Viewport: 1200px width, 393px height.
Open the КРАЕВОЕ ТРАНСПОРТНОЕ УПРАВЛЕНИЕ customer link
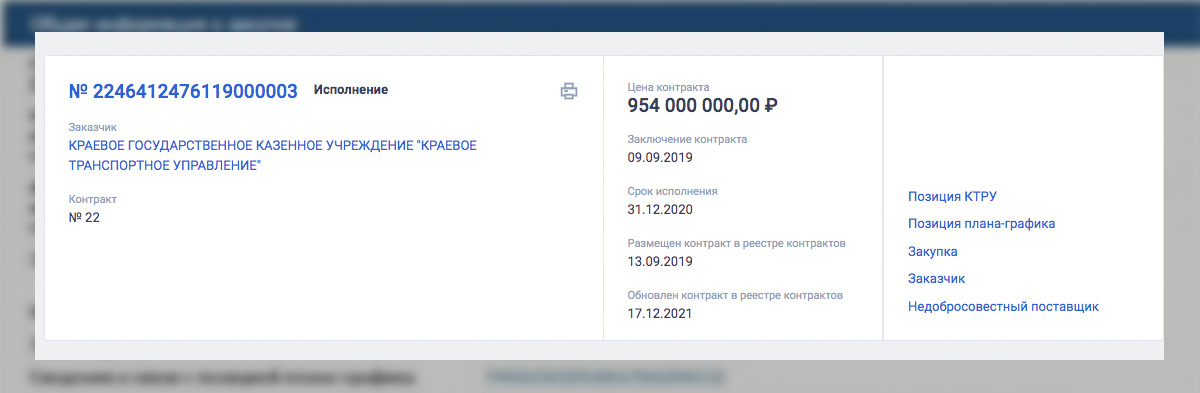(272, 155)
